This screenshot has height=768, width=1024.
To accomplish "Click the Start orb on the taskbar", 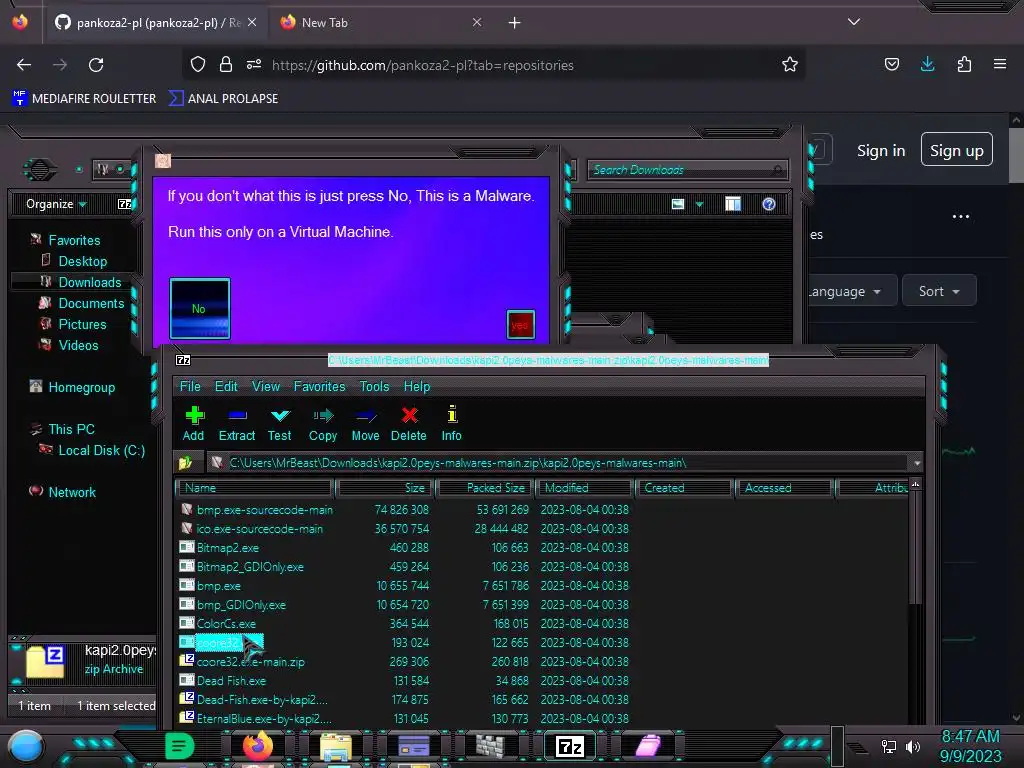I will point(26,746).
